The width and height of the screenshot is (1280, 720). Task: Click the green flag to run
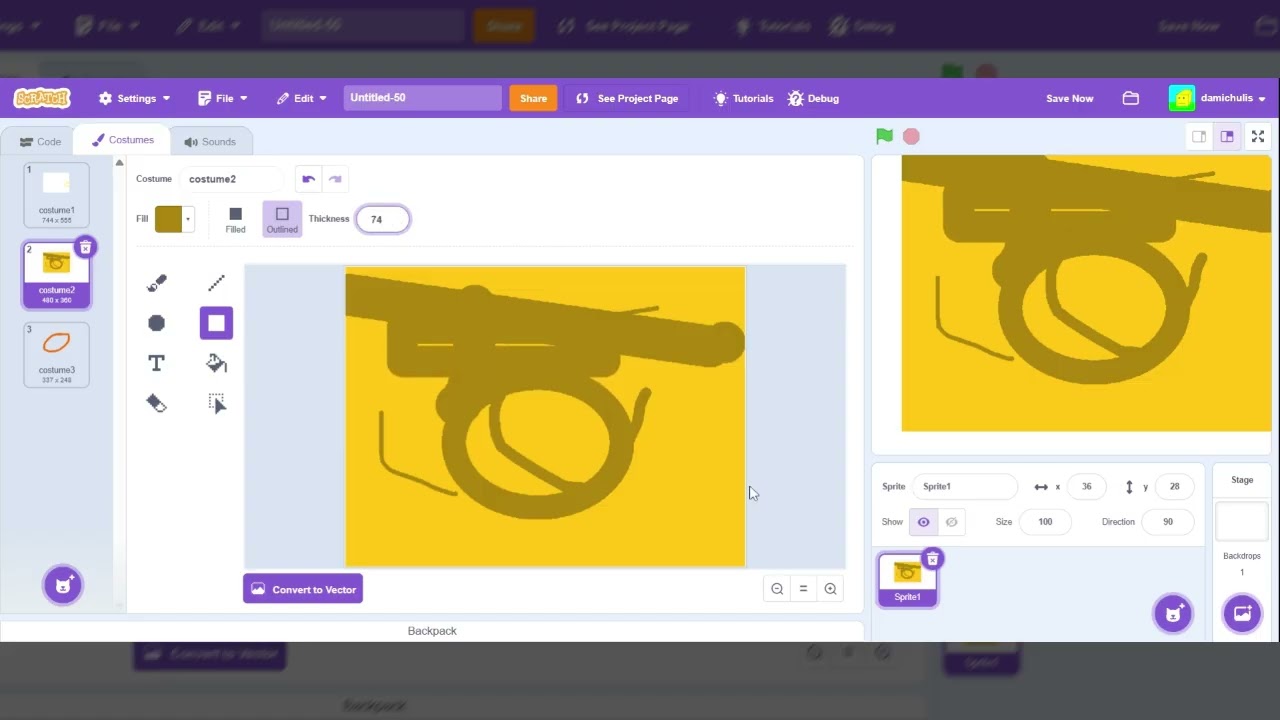(x=884, y=136)
